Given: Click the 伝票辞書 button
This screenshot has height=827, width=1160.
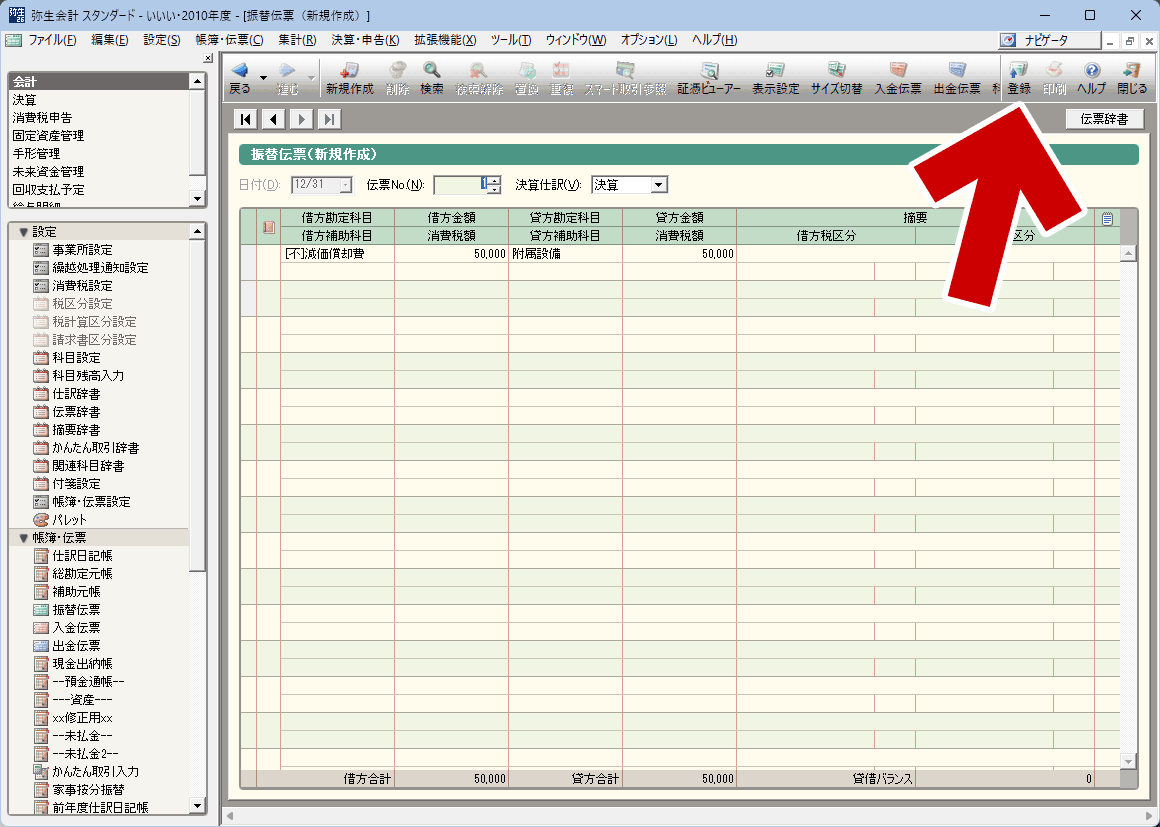Looking at the screenshot, I should [x=1104, y=120].
